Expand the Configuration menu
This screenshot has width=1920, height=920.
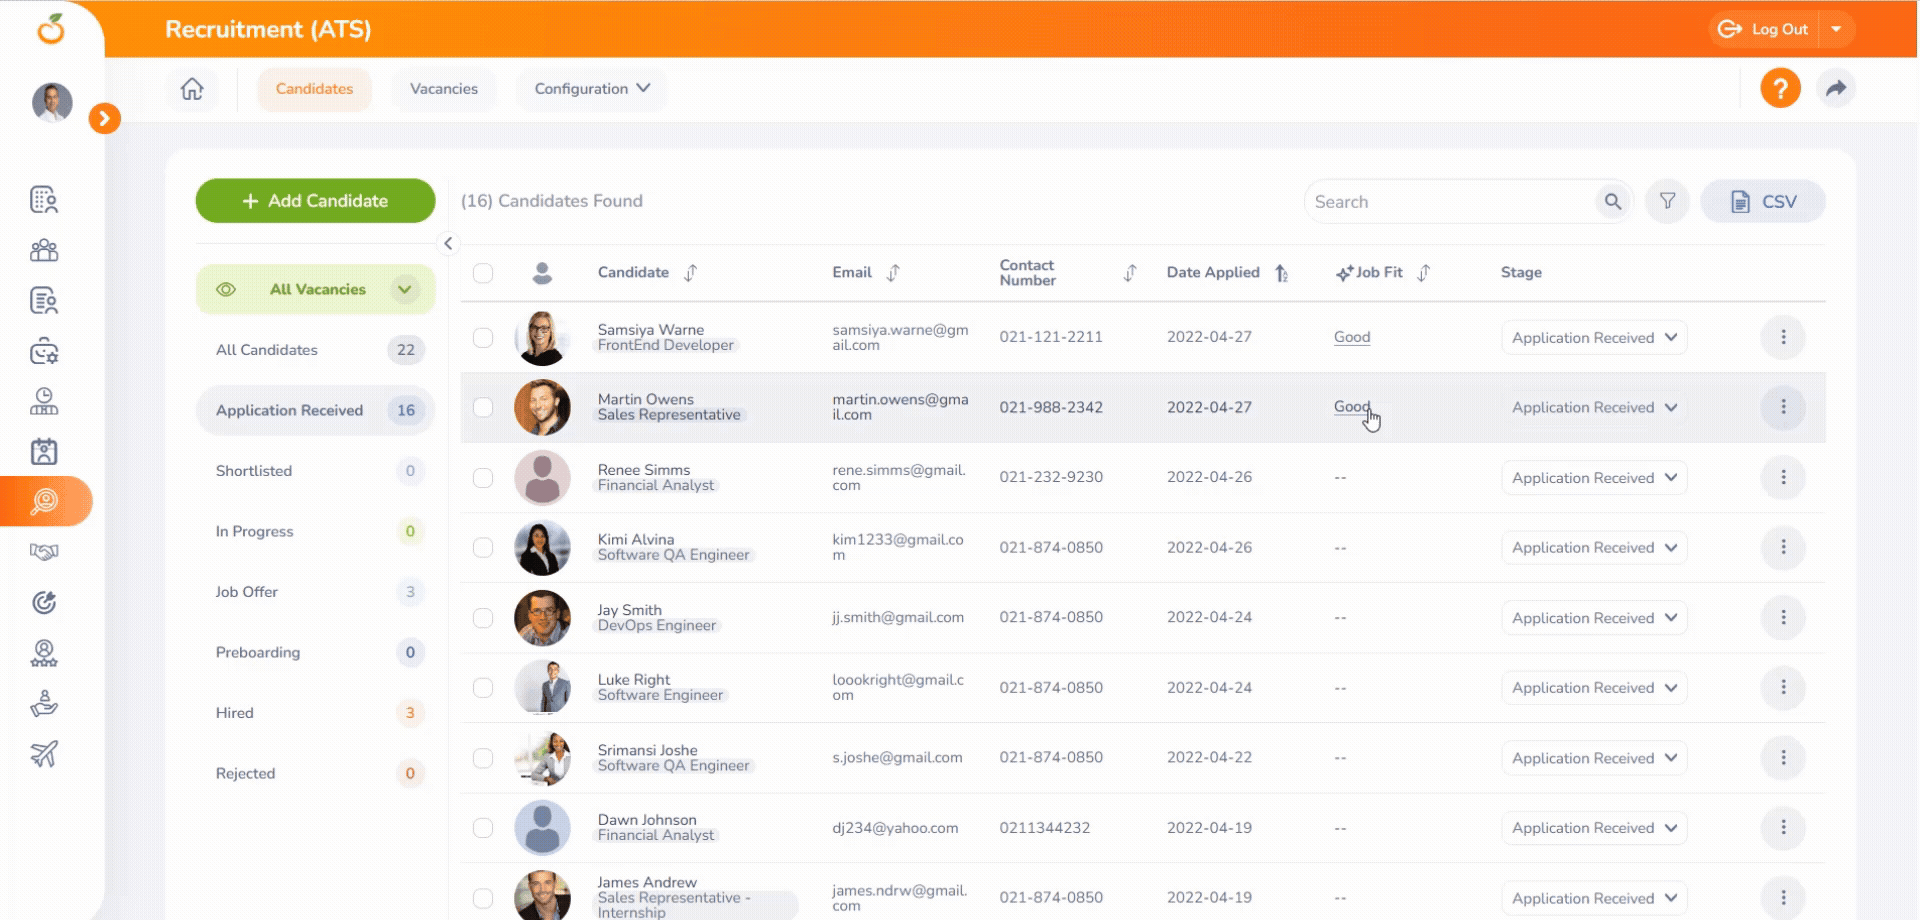pos(592,89)
